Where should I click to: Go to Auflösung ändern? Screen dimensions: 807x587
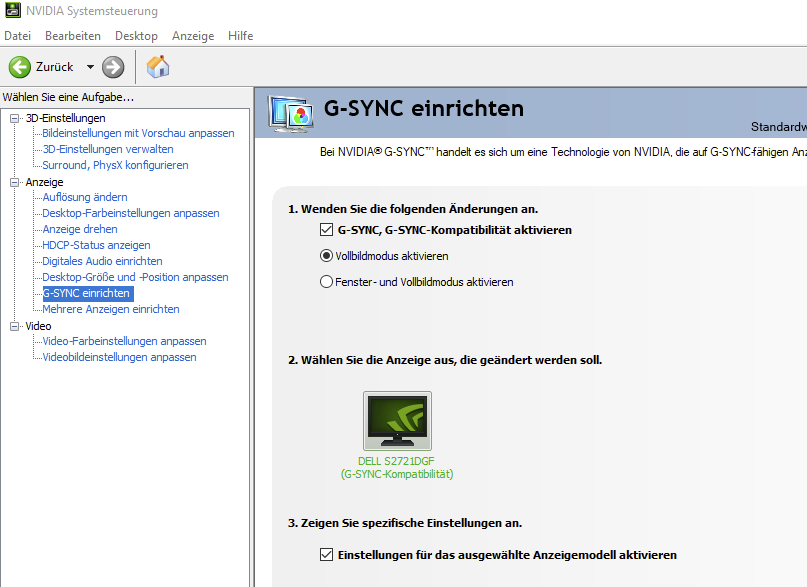click(85, 197)
